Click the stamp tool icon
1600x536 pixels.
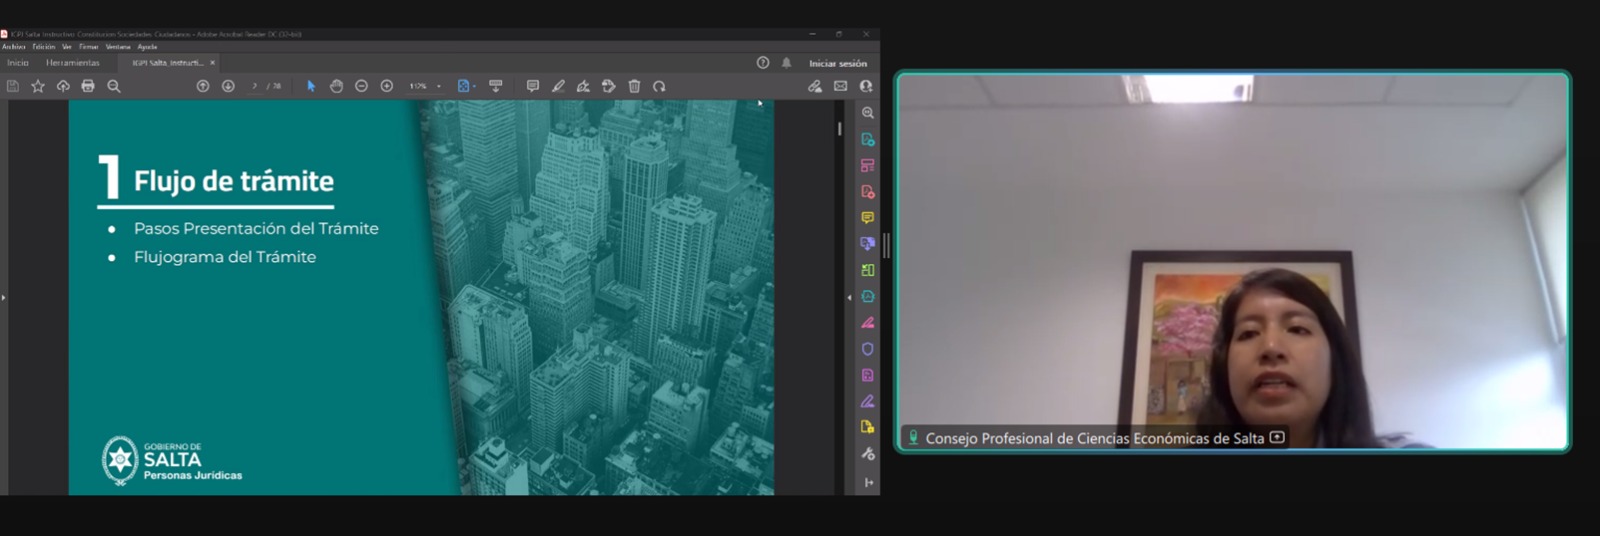(x=608, y=86)
